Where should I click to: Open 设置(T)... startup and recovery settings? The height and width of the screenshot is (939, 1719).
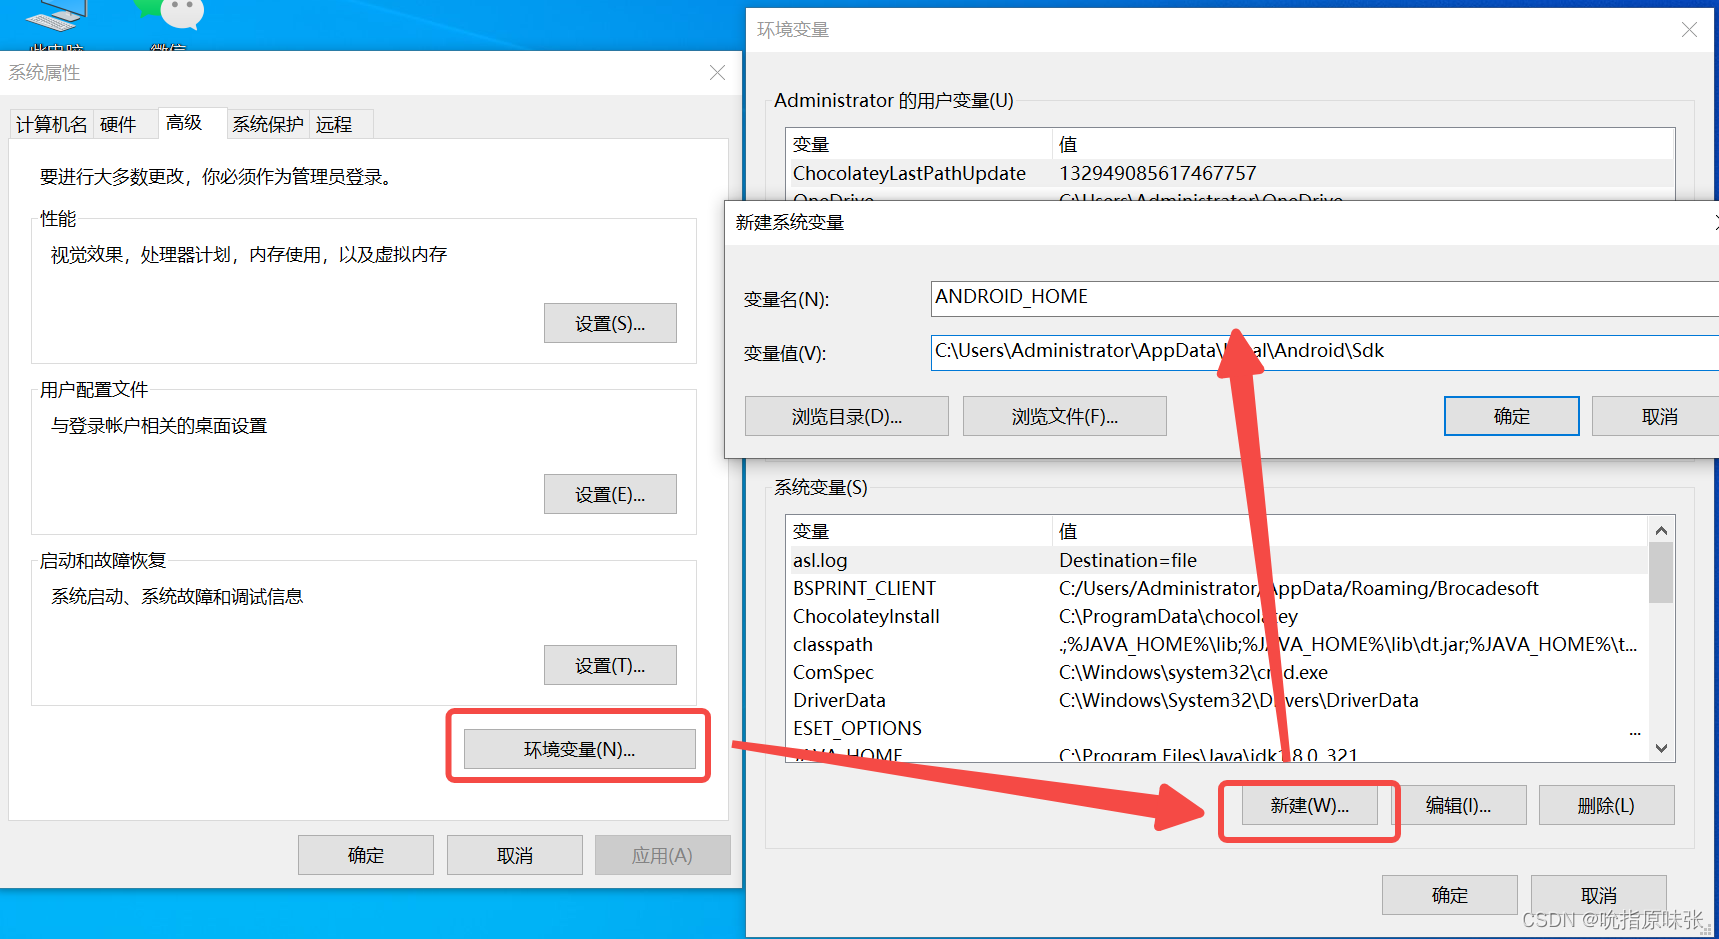[610, 665]
